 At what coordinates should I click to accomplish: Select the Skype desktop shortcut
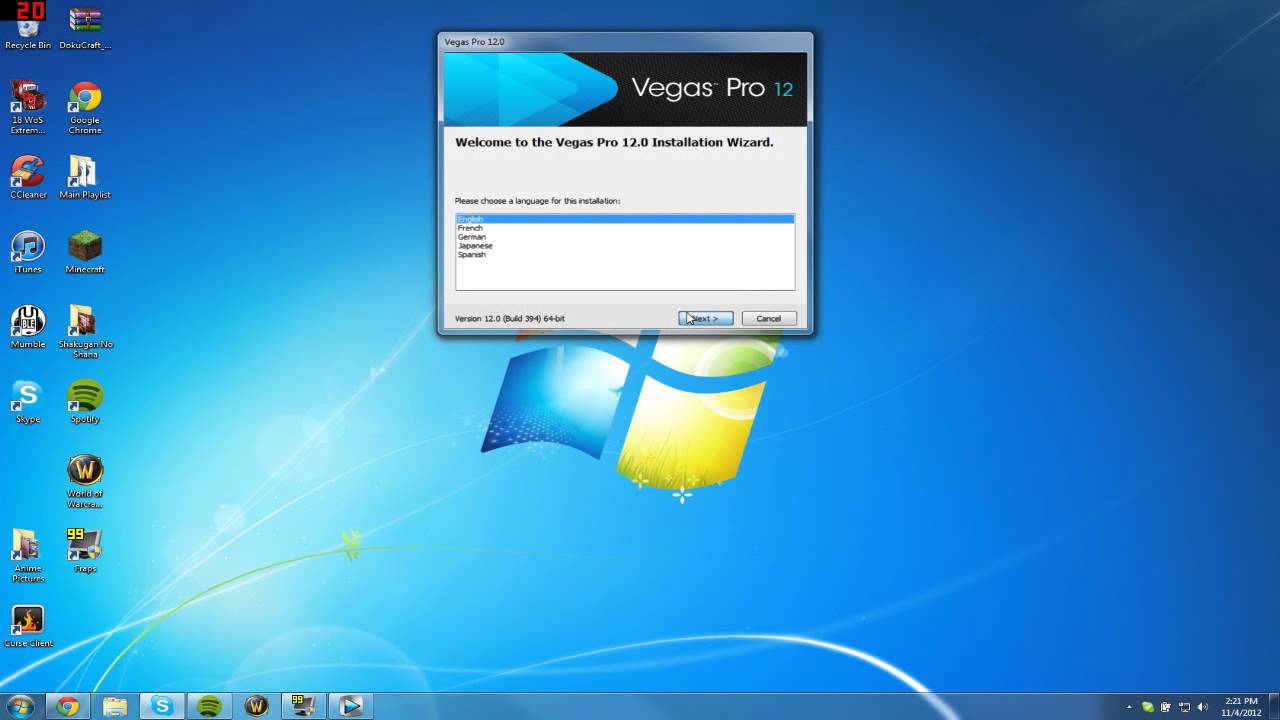click(x=28, y=402)
